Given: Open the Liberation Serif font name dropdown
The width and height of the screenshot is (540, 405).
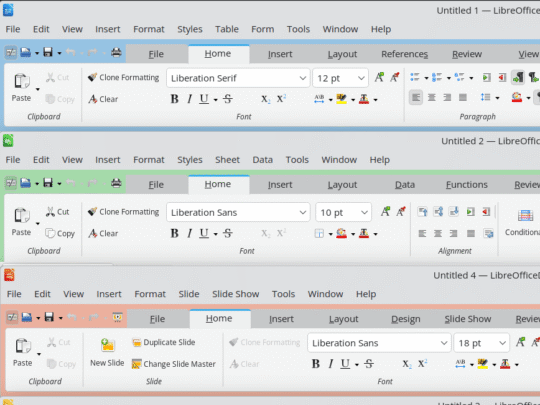Looking at the screenshot, I should [303, 78].
